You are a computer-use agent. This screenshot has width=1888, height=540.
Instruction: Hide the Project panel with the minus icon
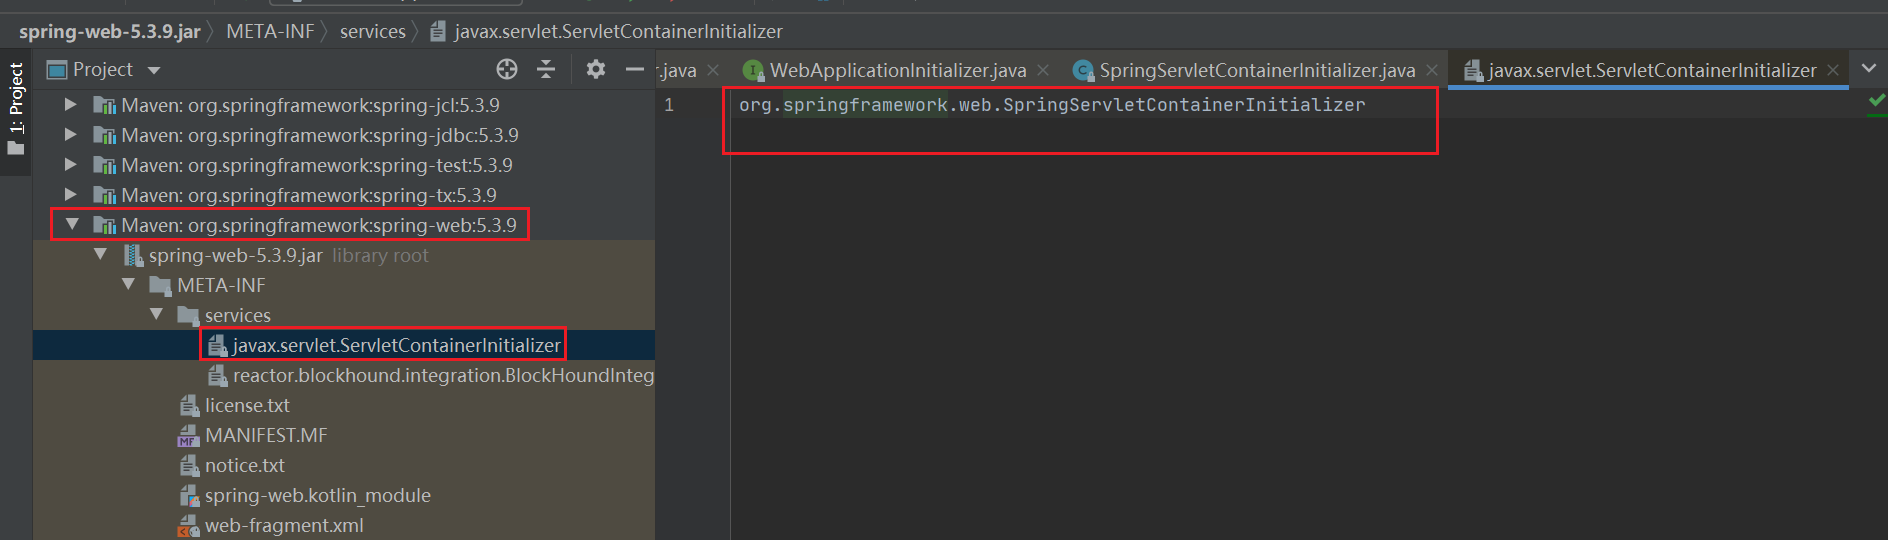[x=634, y=69]
